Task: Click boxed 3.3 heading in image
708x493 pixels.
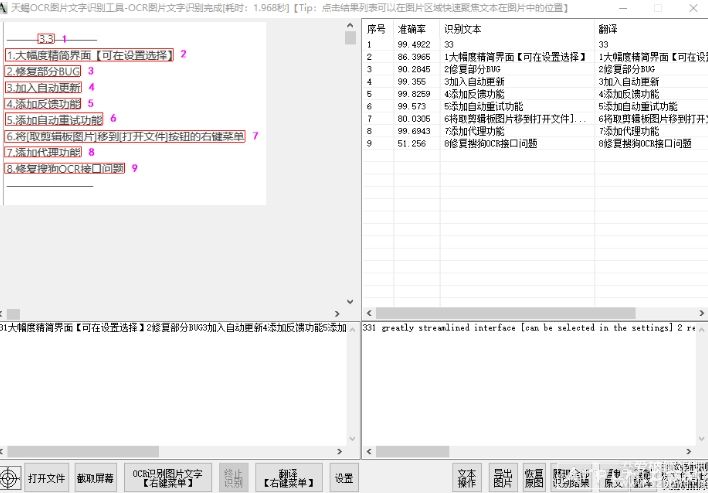Action: 46,39
